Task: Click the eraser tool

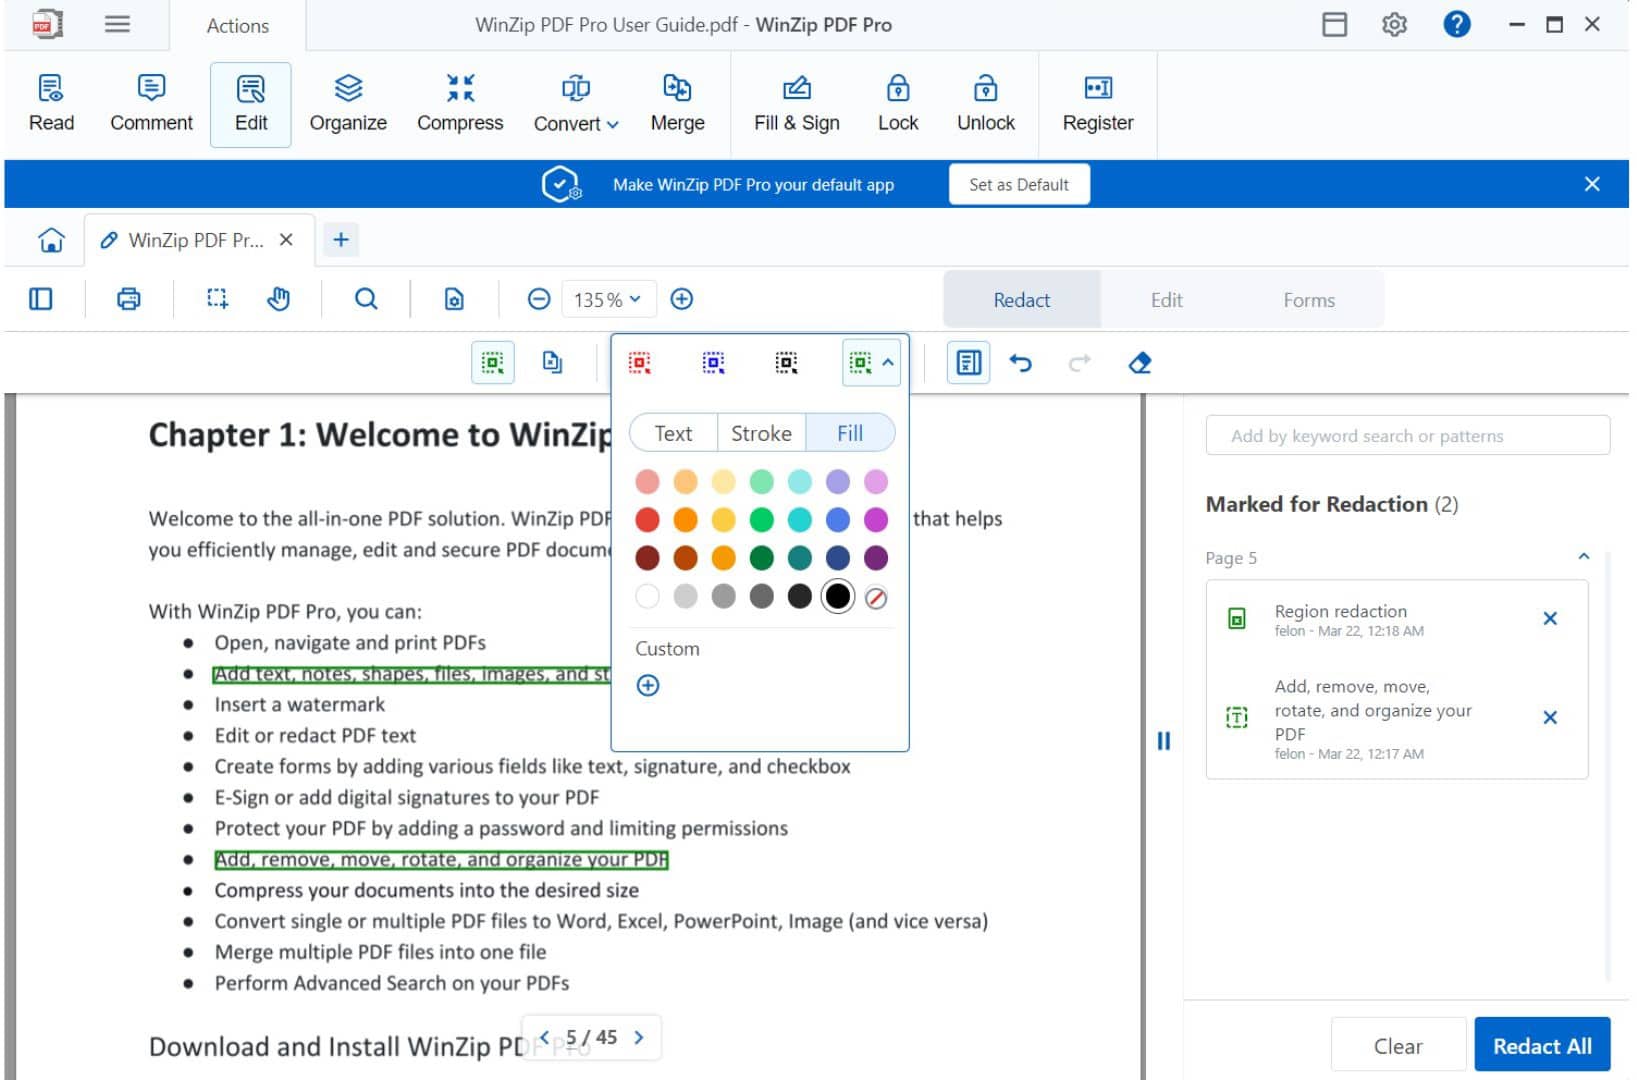Action: tap(1140, 363)
